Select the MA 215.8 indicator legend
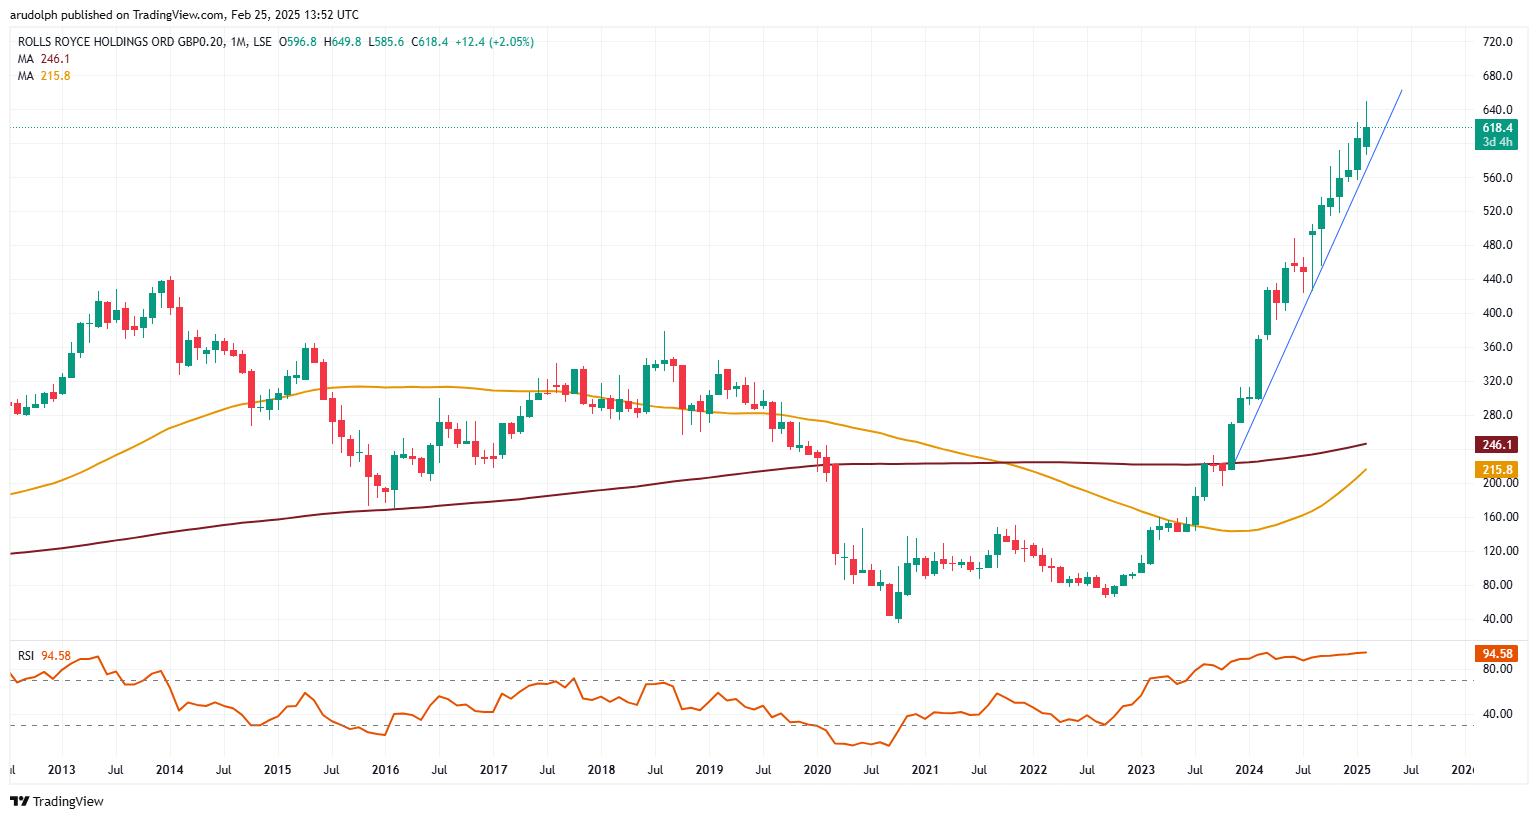This screenshot has width=1538, height=819. tap(44, 76)
